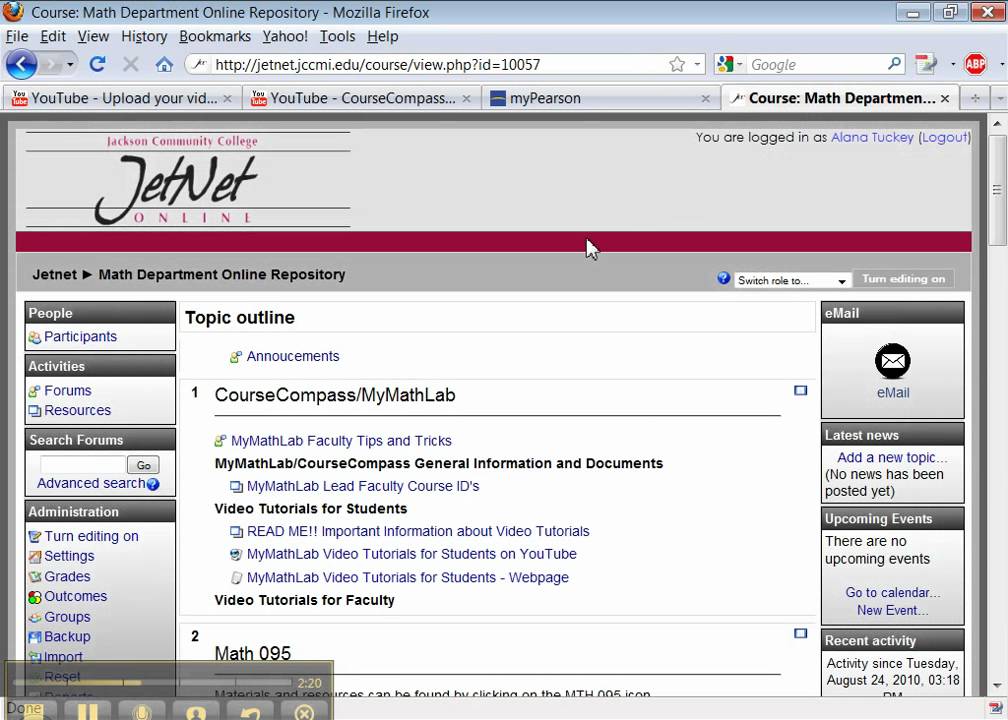1008x720 pixels.
Task: Click the Outcomes icon in Administration
Action: pyautogui.click(x=35, y=597)
